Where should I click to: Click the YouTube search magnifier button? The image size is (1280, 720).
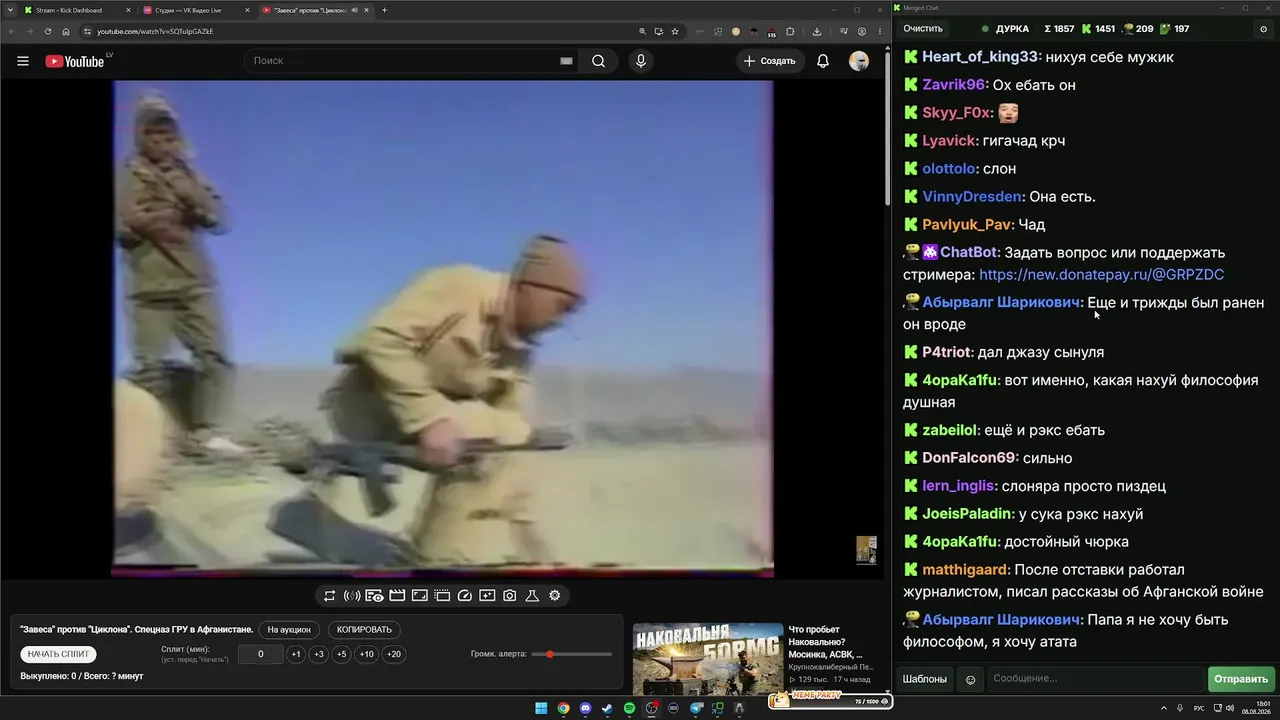pos(598,61)
